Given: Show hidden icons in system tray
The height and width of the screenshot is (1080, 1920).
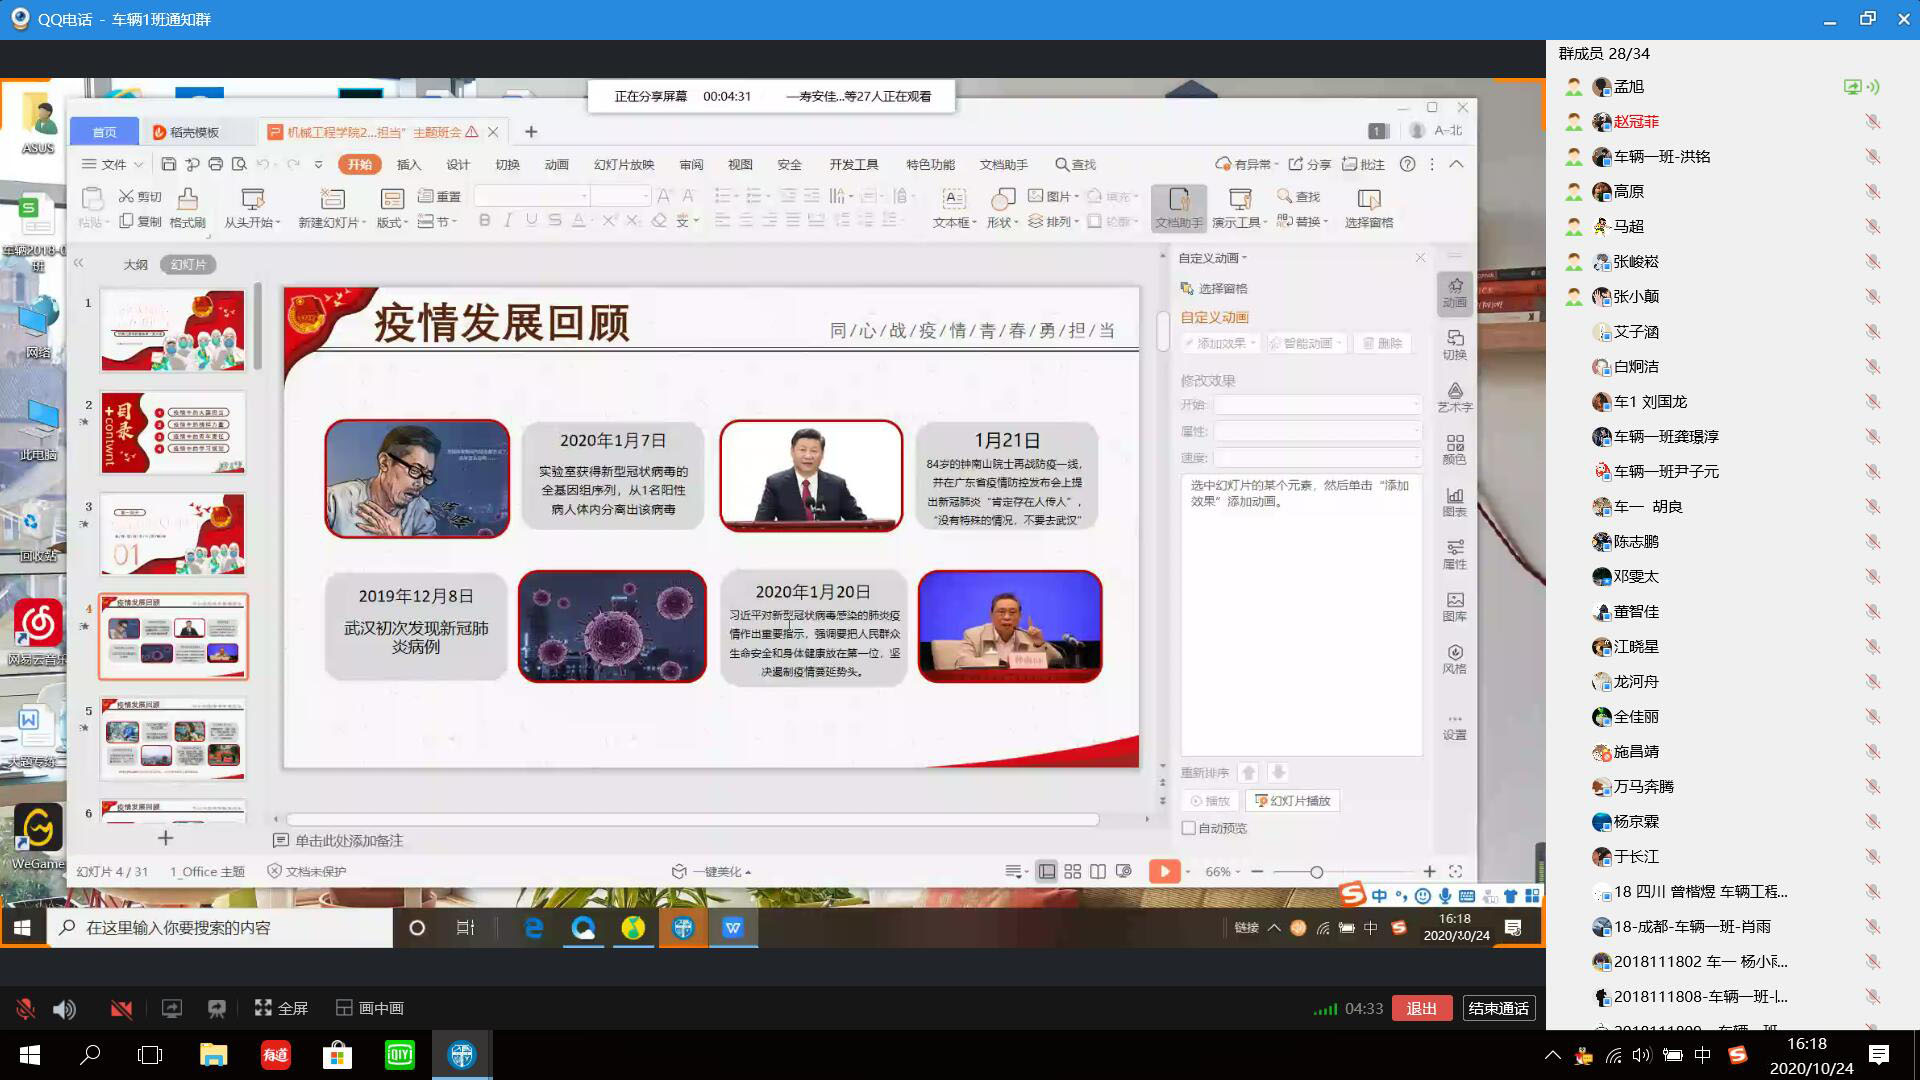Looking at the screenshot, I should click(x=1552, y=1055).
